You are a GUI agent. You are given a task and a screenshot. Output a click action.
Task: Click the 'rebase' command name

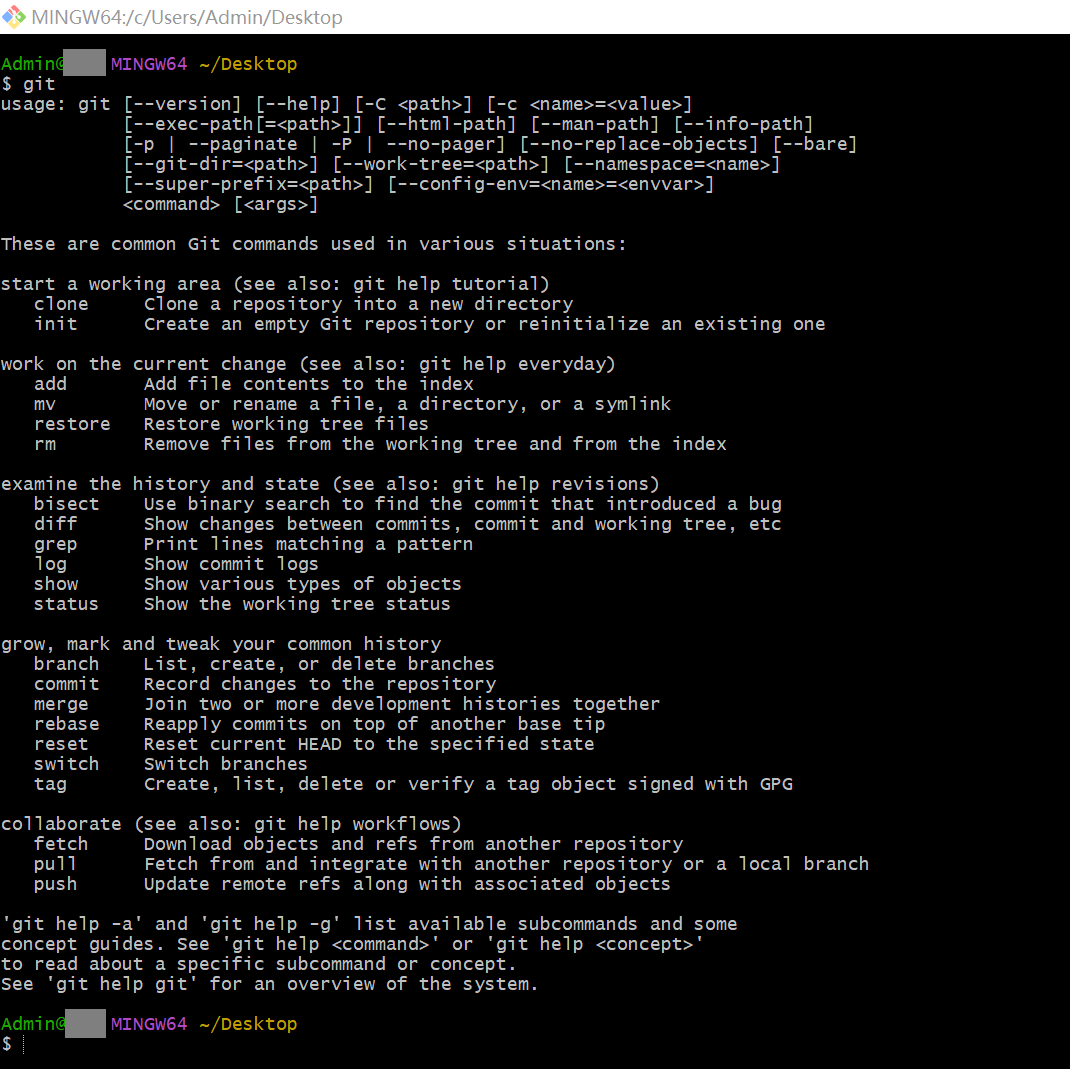tap(67, 724)
